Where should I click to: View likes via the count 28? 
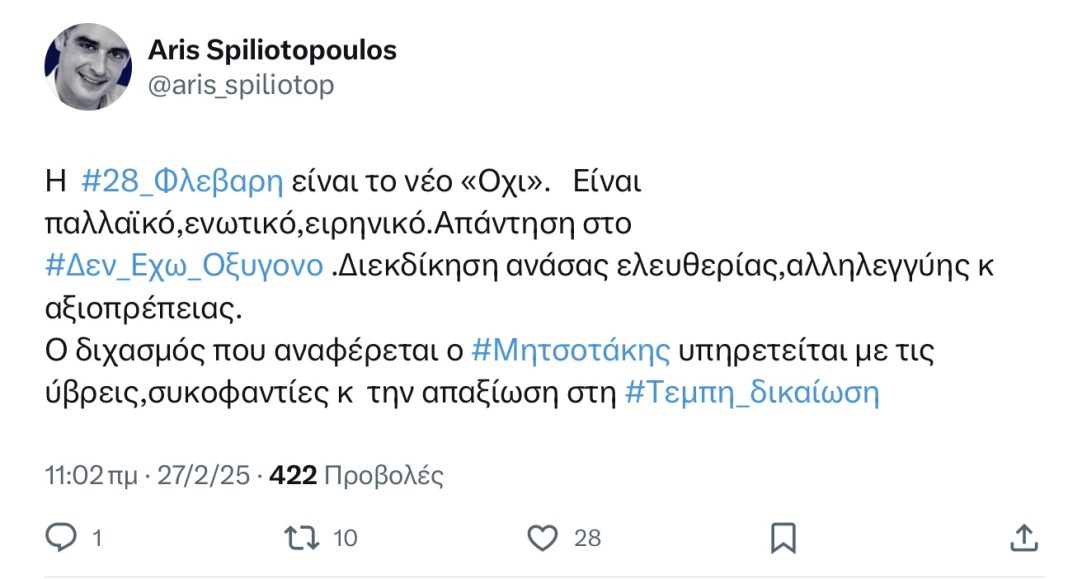[x=586, y=538]
